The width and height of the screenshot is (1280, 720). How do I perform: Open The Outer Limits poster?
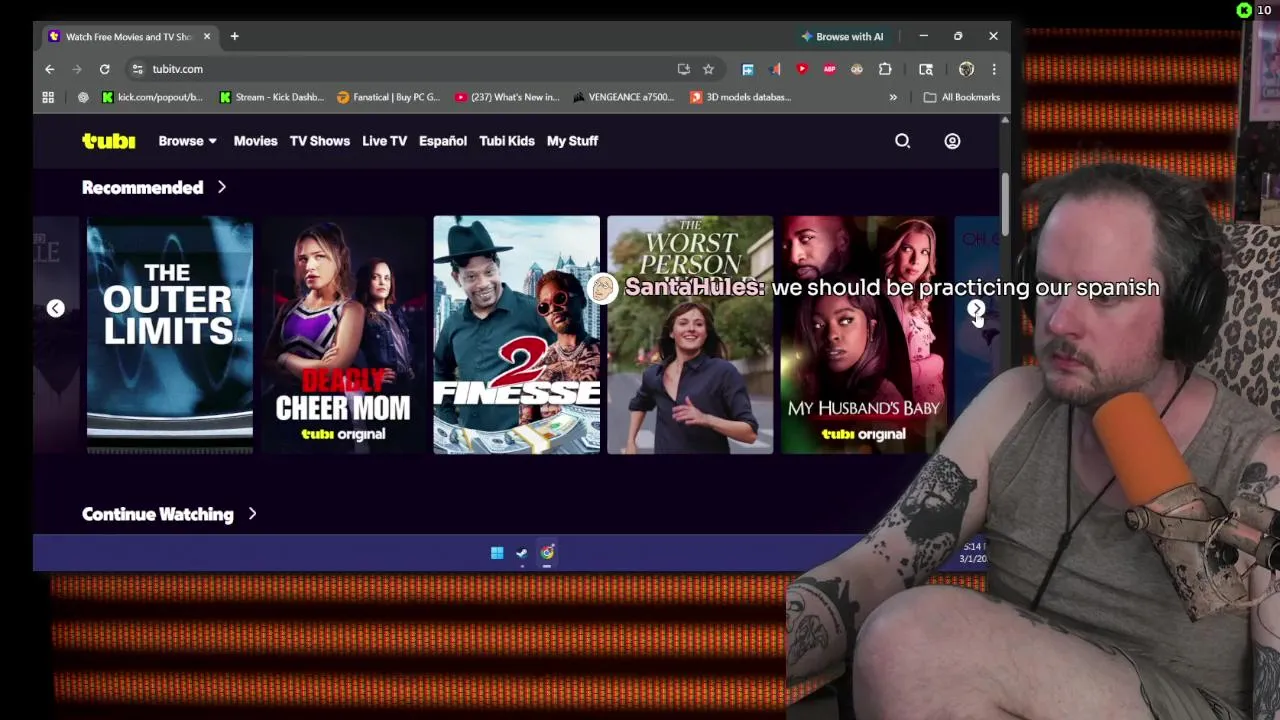pyautogui.click(x=170, y=335)
